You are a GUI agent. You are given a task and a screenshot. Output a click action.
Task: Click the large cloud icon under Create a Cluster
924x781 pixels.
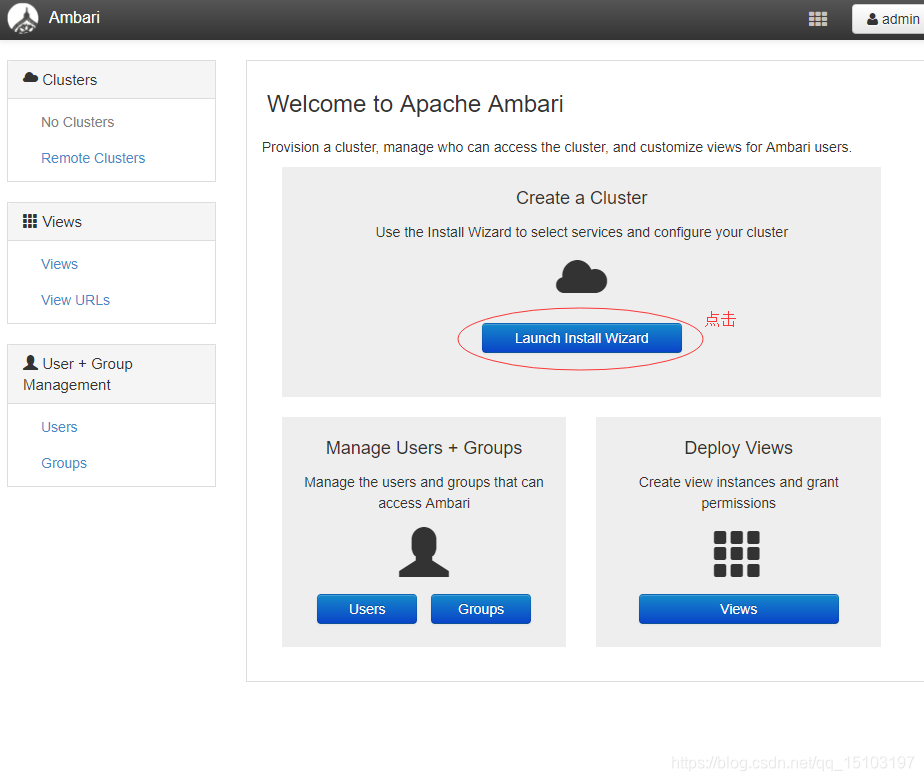tap(582, 276)
